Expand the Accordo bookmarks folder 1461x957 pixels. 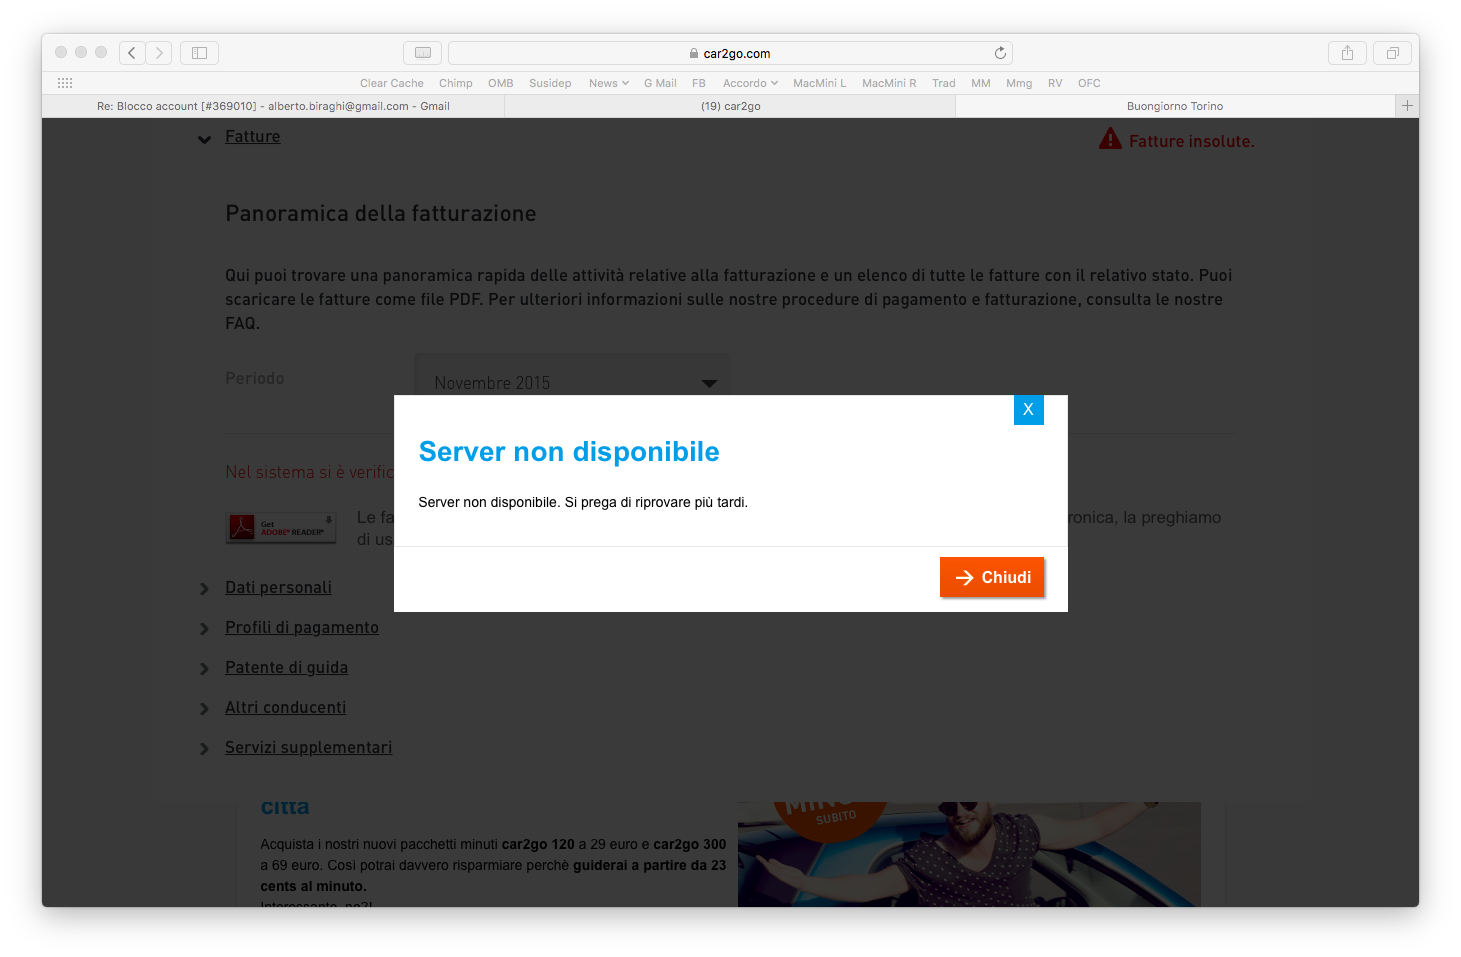pyautogui.click(x=750, y=83)
